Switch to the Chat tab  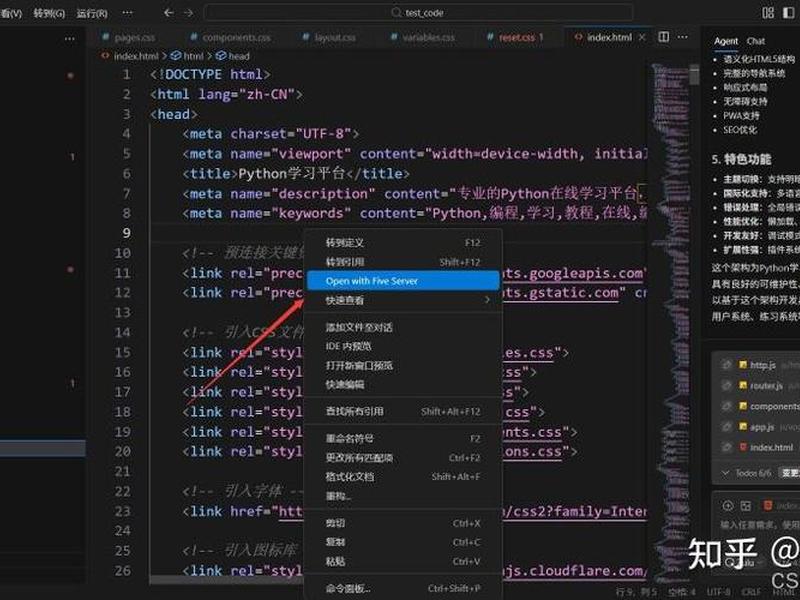pos(756,41)
